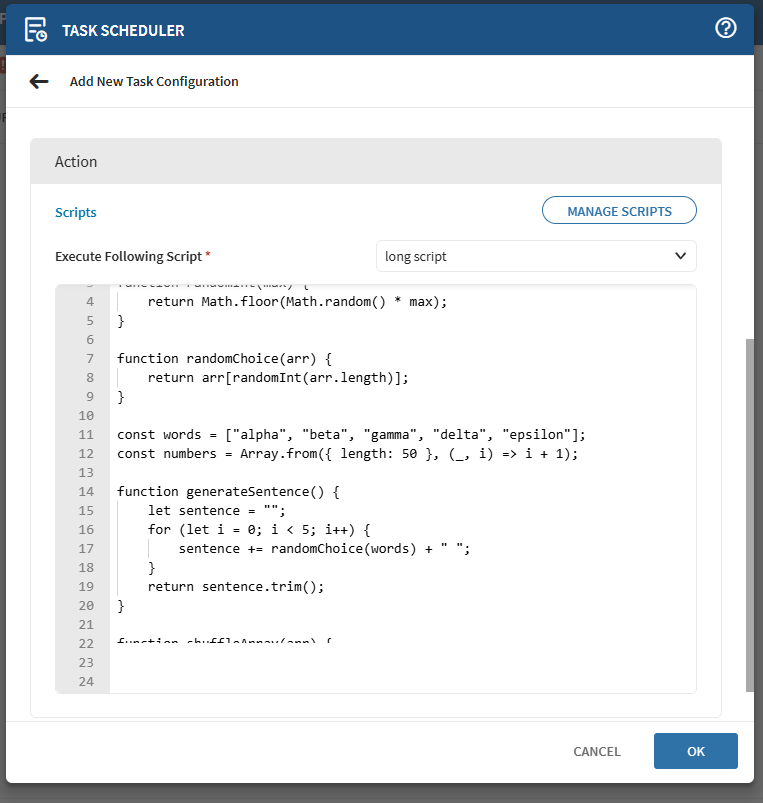763x803 pixels.
Task: Click the 'let sentence' code line
Action: [x=217, y=511]
